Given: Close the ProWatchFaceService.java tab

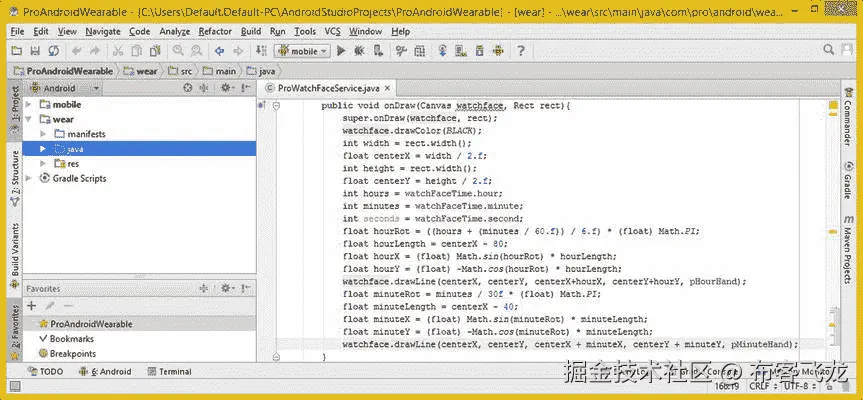Looking at the screenshot, I should pos(387,88).
